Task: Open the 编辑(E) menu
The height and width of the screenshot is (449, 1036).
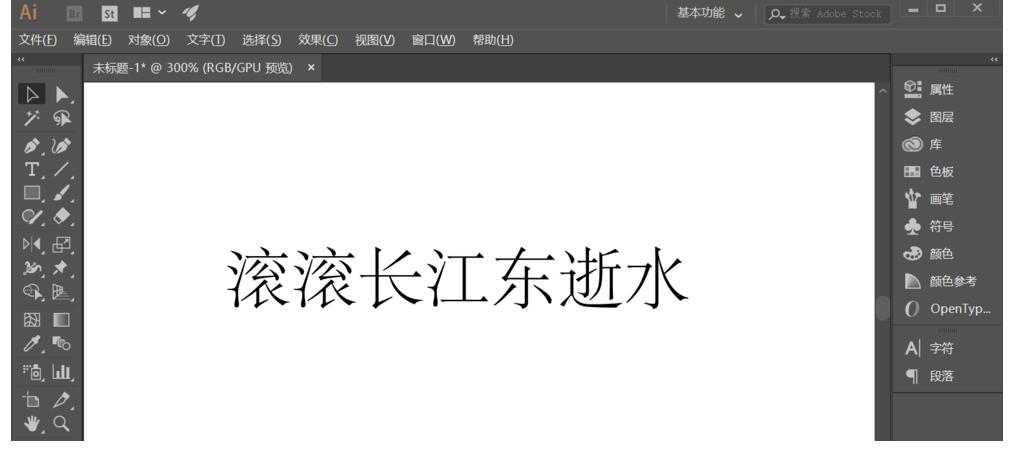Action: (x=92, y=40)
